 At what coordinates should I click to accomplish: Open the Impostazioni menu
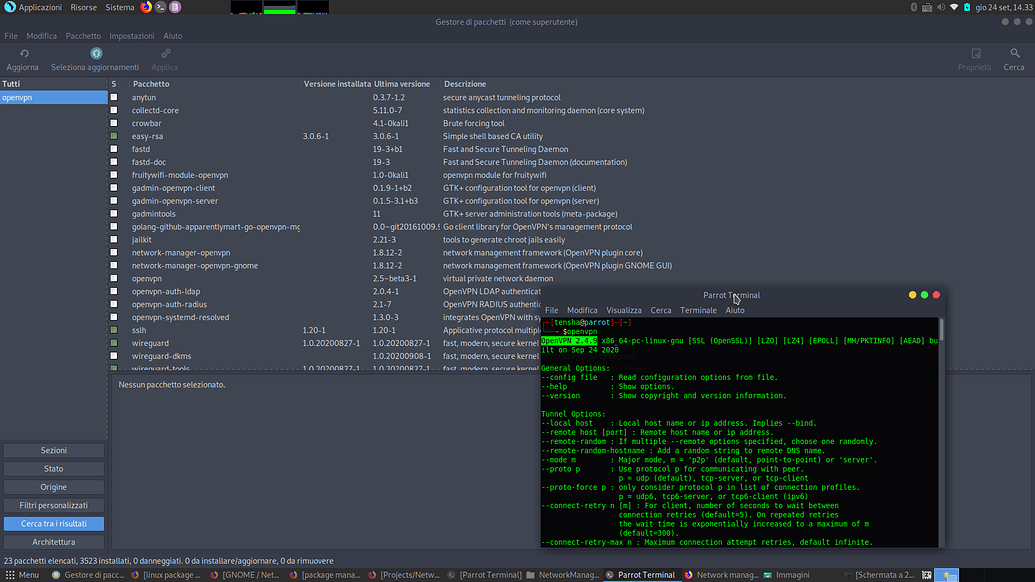point(132,36)
